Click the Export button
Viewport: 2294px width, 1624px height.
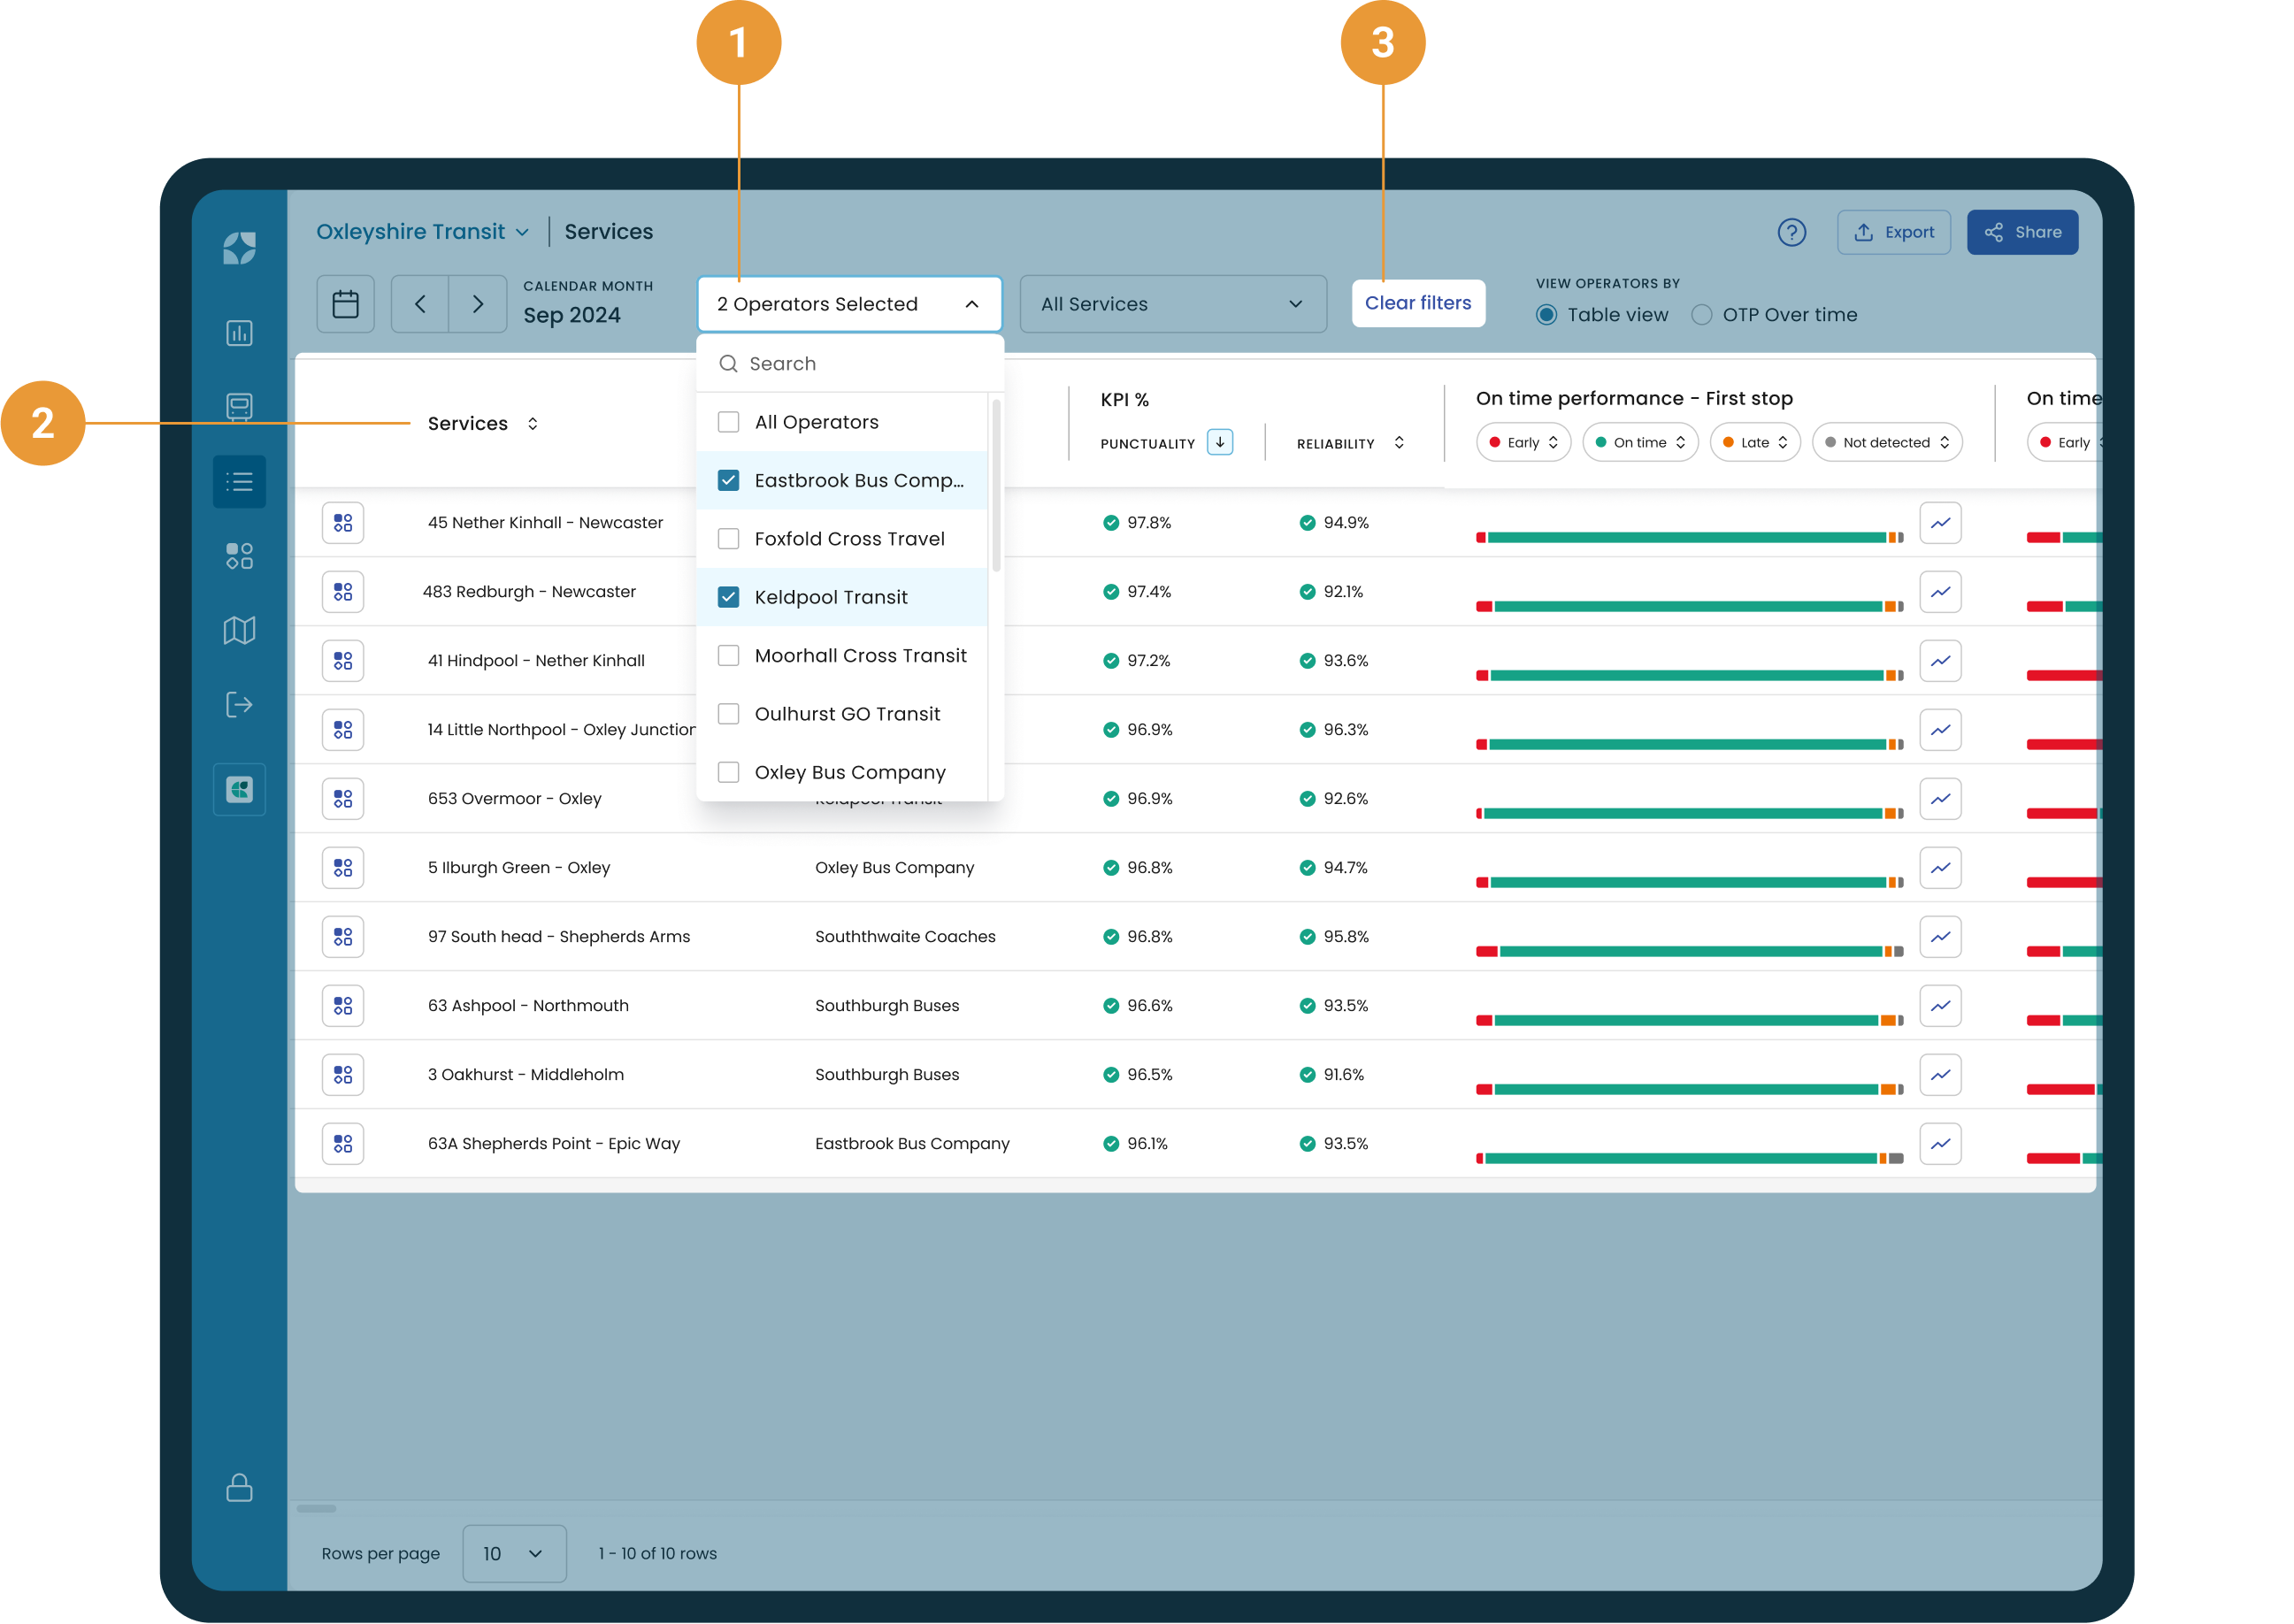coord(1893,232)
